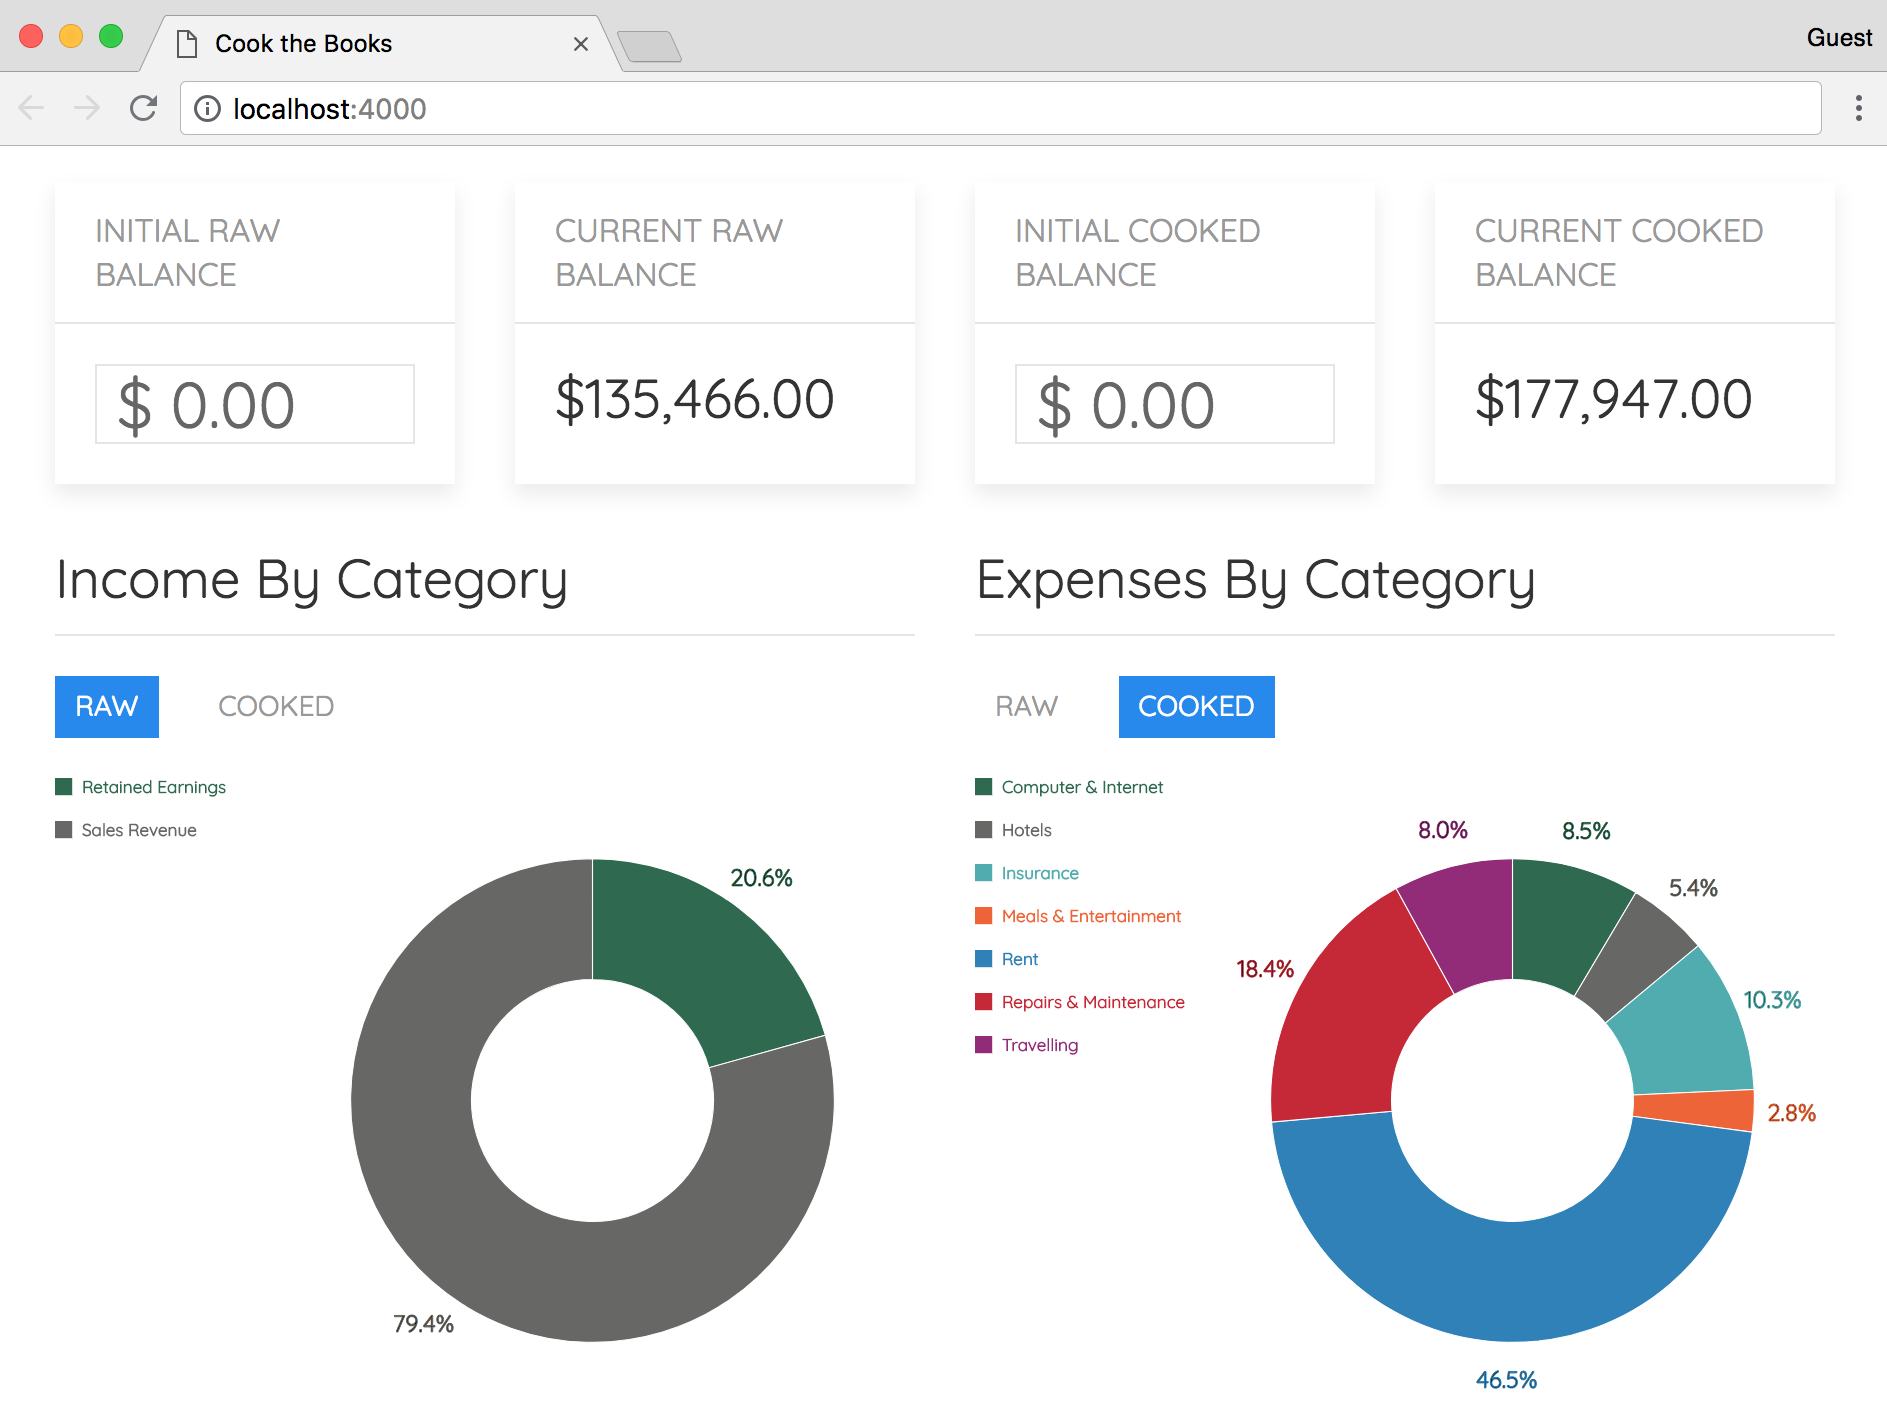
Task: Click the localhost:4000 address bar
Action: pyautogui.click(x=1000, y=108)
